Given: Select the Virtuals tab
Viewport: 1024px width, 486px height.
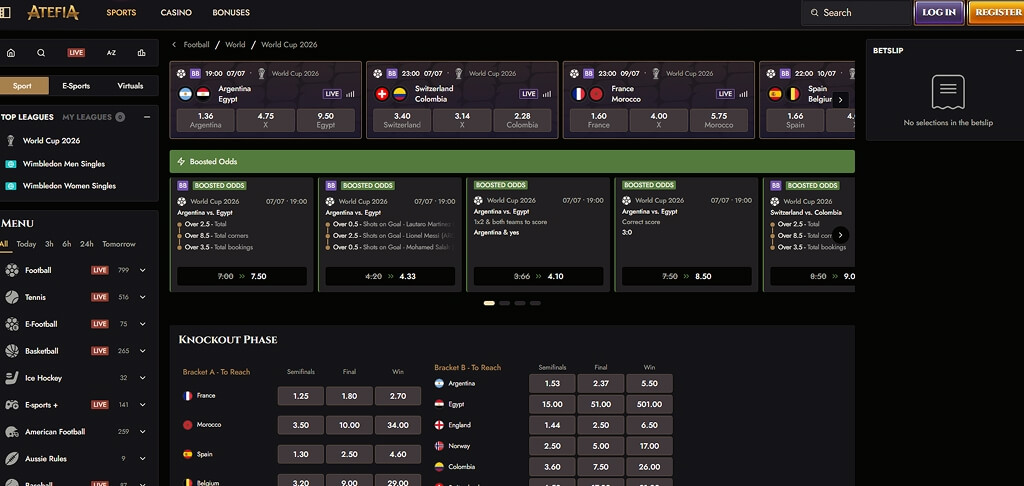Looking at the screenshot, I should 131,86.
